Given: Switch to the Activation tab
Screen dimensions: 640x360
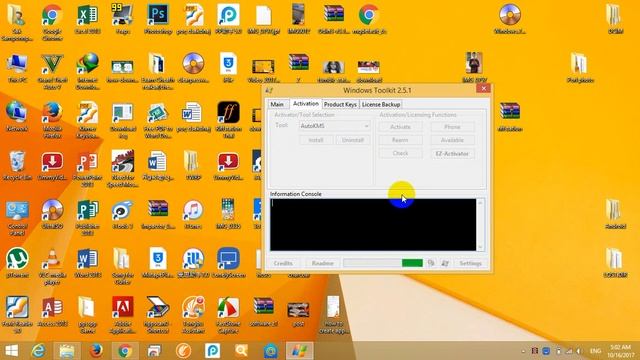Looking at the screenshot, I should pos(306,104).
